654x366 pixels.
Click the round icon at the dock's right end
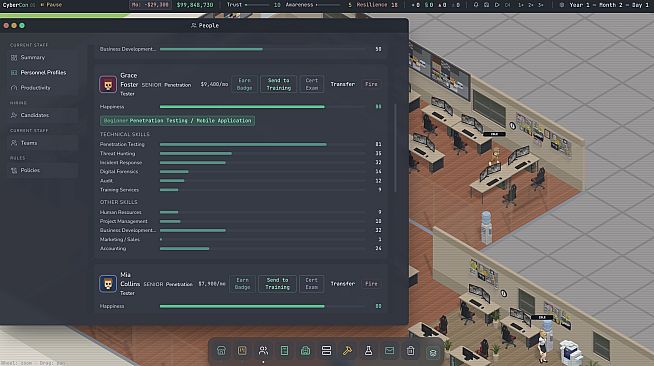[x=433, y=352]
